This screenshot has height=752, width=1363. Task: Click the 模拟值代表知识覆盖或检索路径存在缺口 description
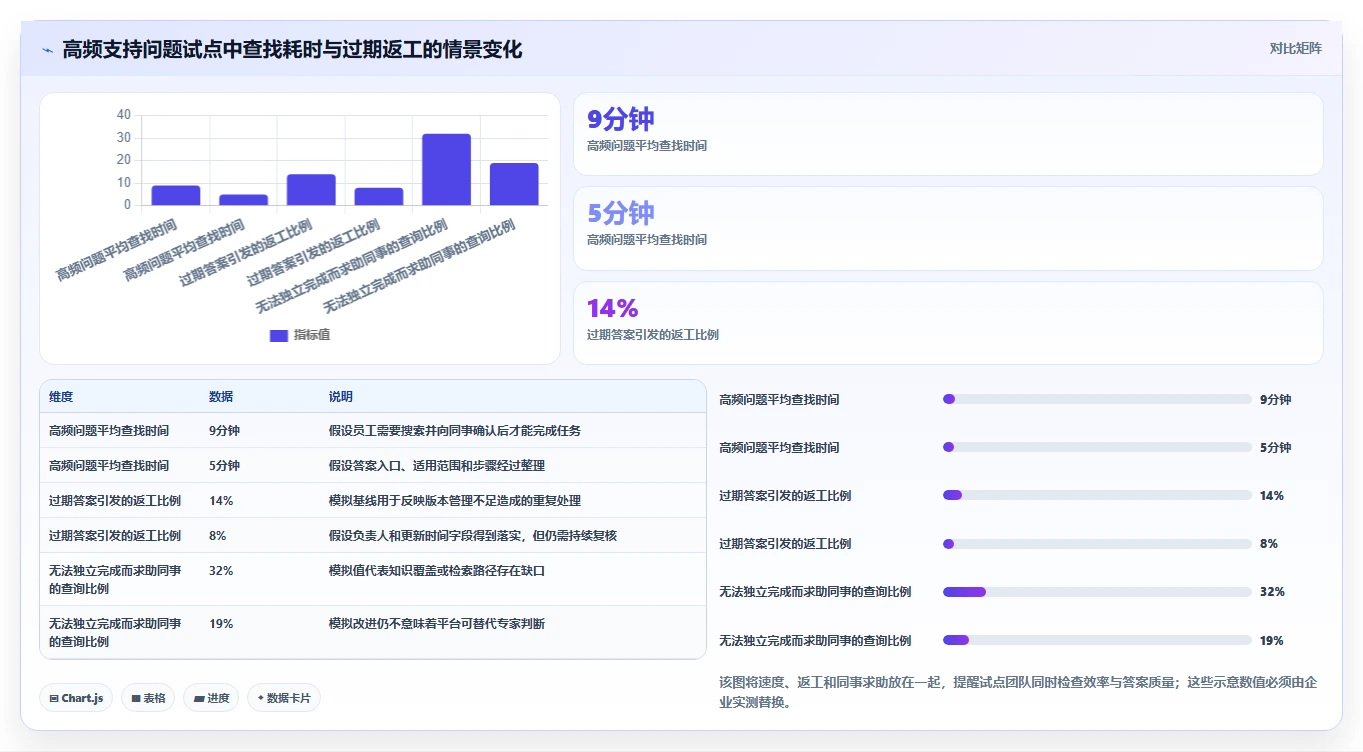tap(437, 570)
